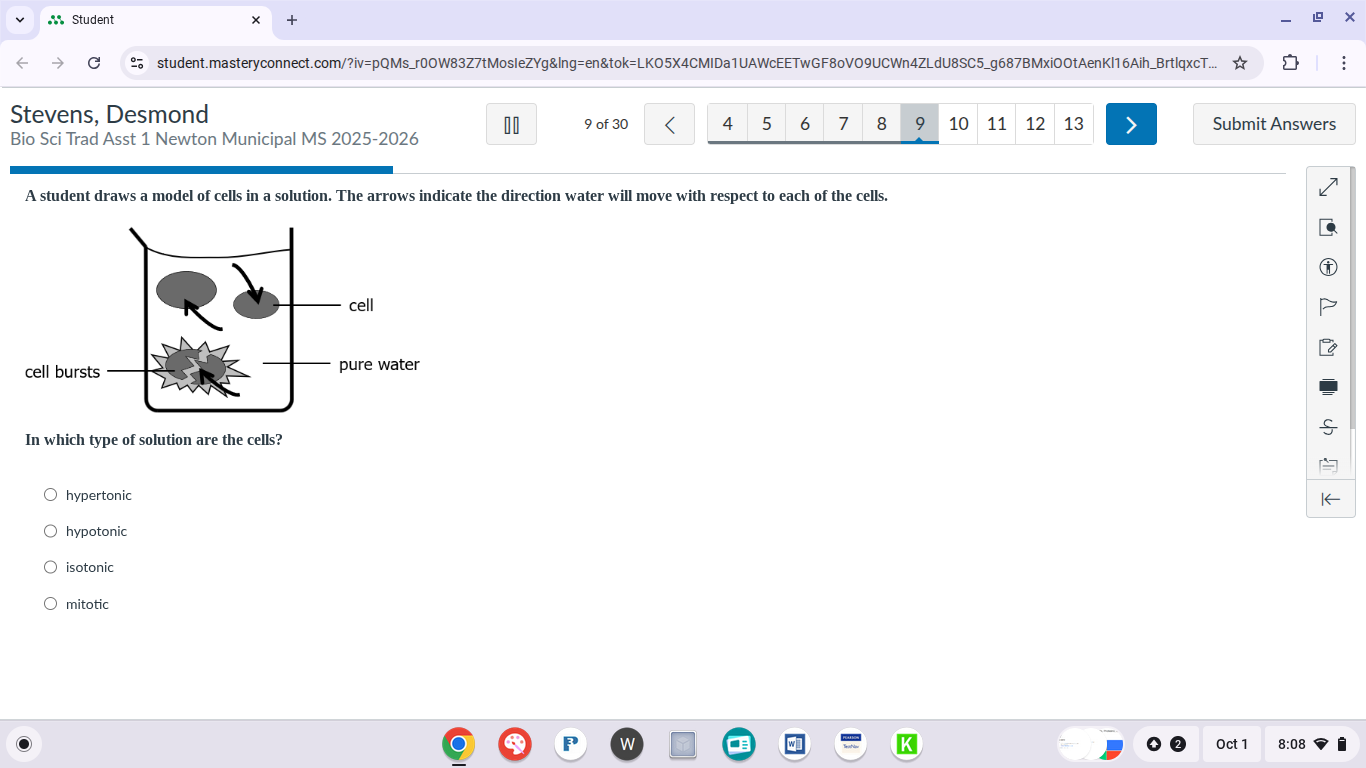
Task: Open the recent screen captures holding area
Action: point(1092,744)
